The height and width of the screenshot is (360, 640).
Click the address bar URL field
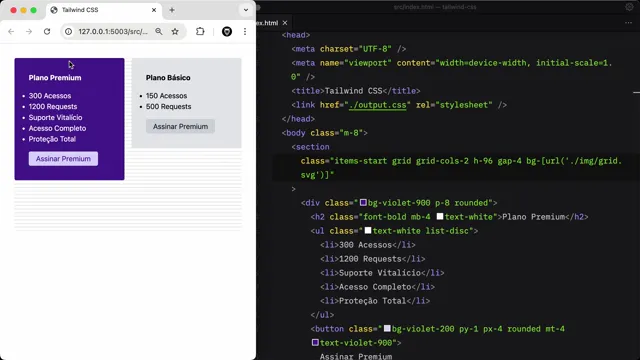pyautogui.click(x=113, y=31)
